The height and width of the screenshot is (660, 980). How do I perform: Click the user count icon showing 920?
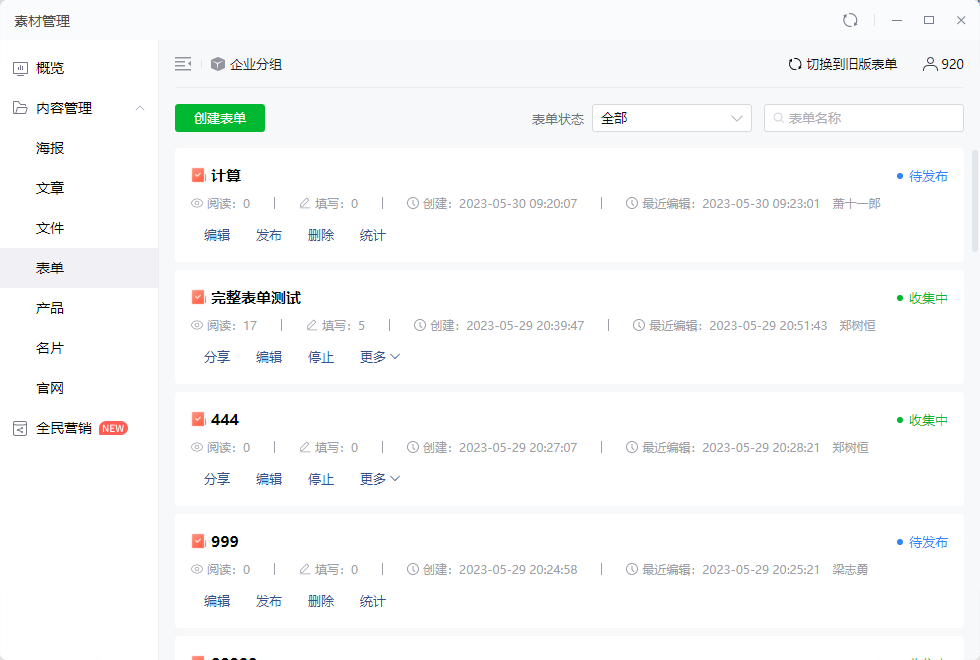(x=930, y=64)
